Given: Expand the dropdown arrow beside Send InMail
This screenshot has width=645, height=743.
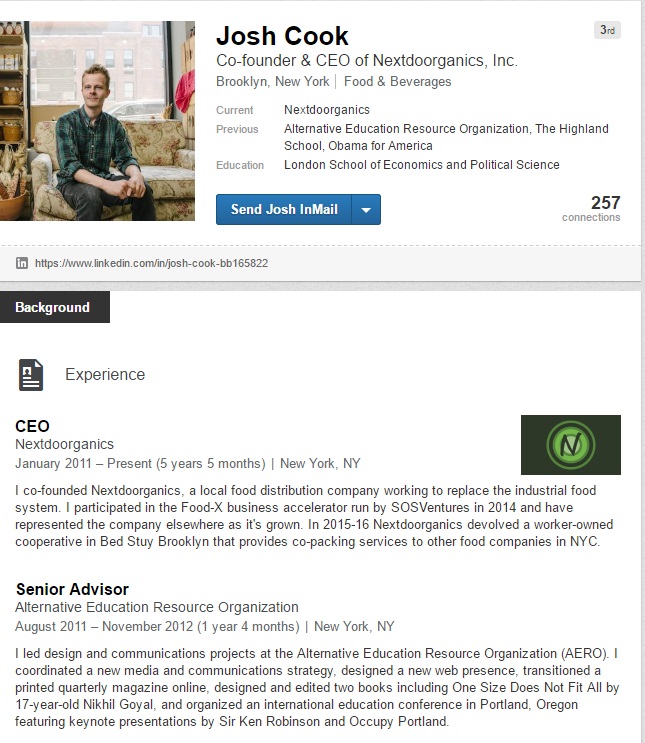Looking at the screenshot, I should (x=366, y=210).
